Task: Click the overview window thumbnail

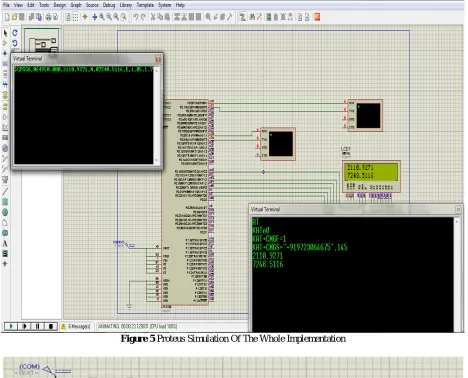Action: 42,40
